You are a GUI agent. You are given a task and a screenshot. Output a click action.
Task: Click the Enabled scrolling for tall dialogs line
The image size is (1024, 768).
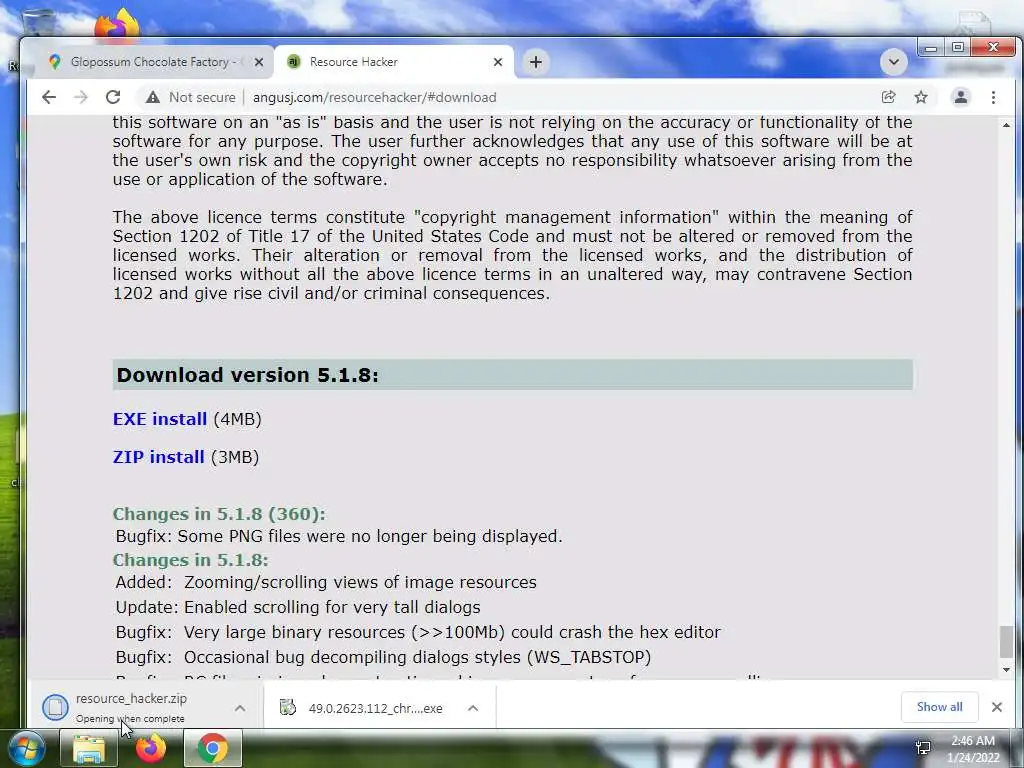click(x=298, y=607)
